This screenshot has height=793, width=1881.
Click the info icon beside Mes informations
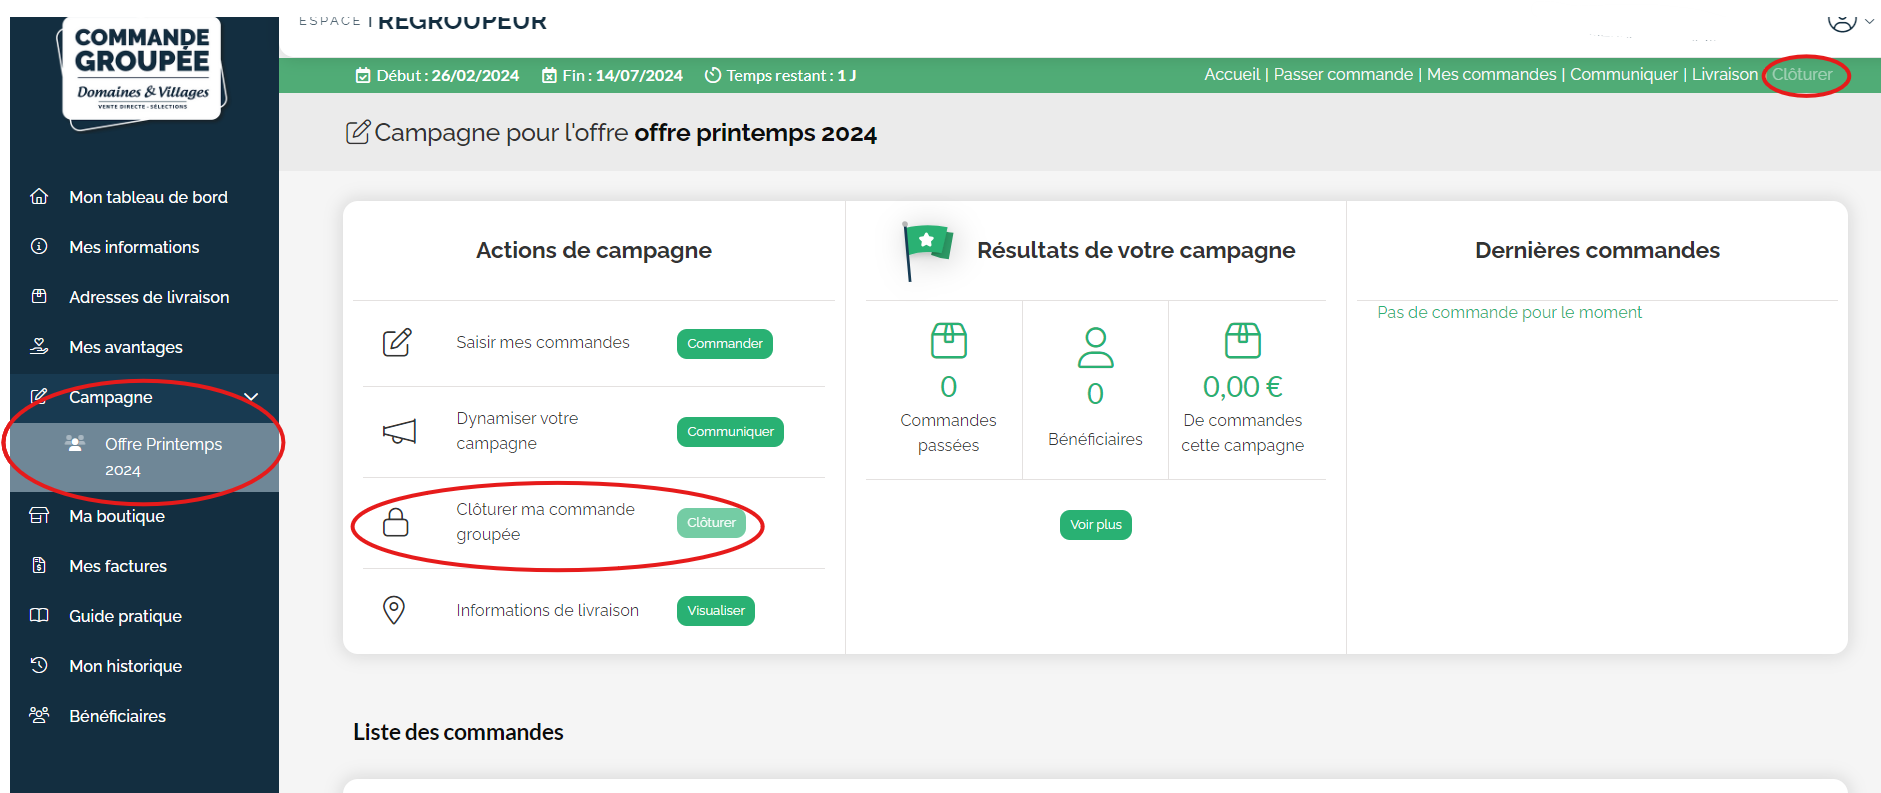[x=39, y=246]
